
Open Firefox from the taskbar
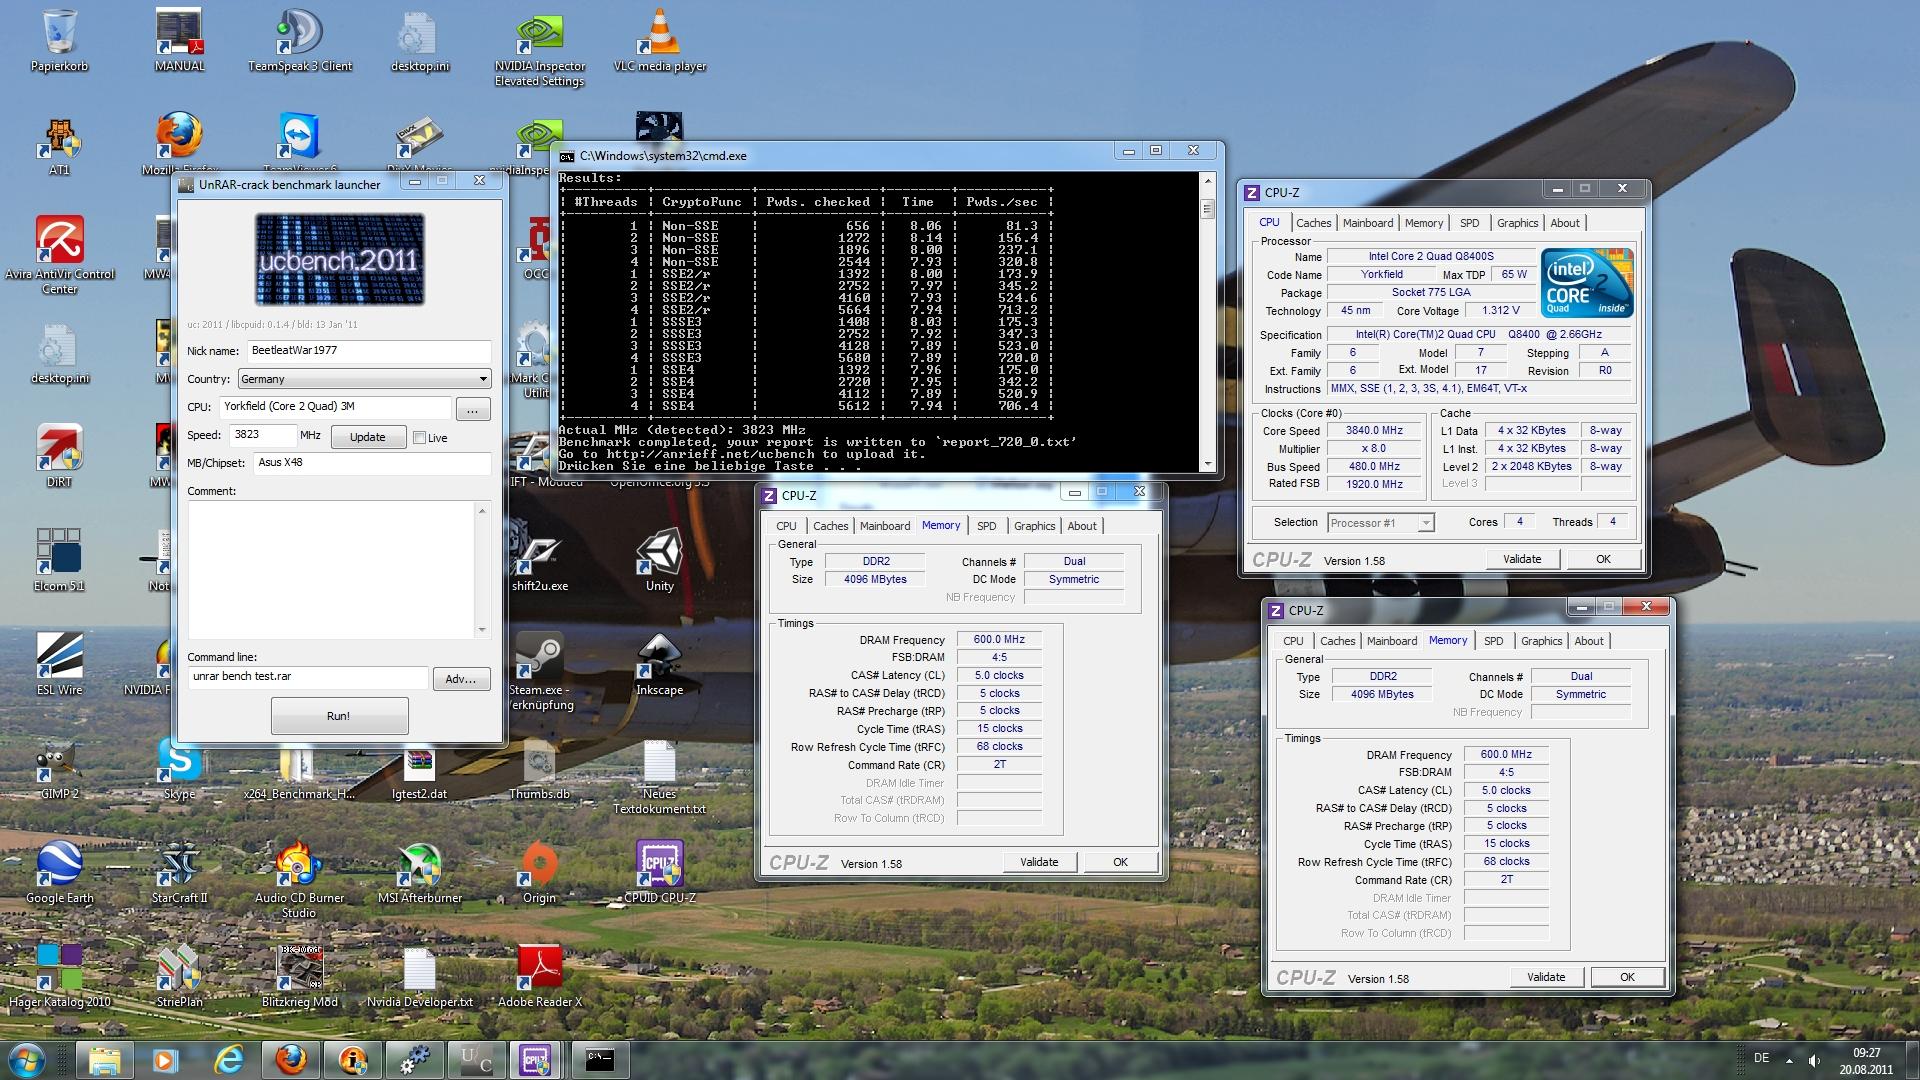coord(290,1059)
